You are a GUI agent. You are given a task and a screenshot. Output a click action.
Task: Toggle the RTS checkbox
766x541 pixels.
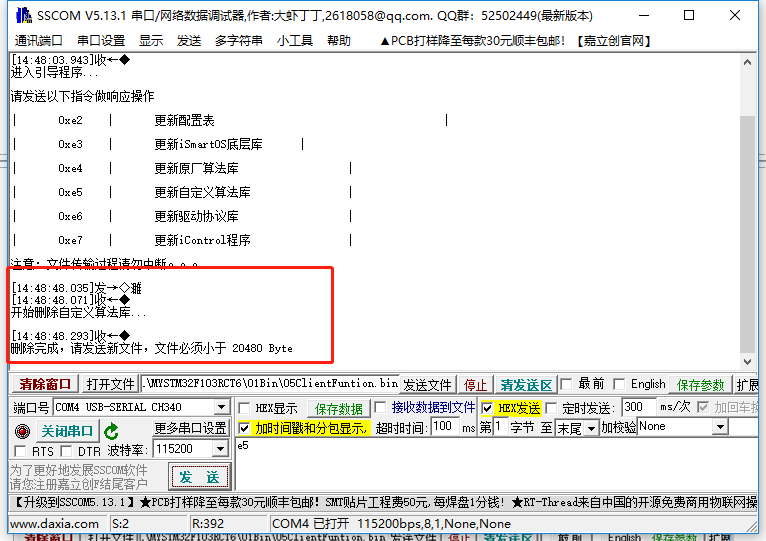pos(21,451)
